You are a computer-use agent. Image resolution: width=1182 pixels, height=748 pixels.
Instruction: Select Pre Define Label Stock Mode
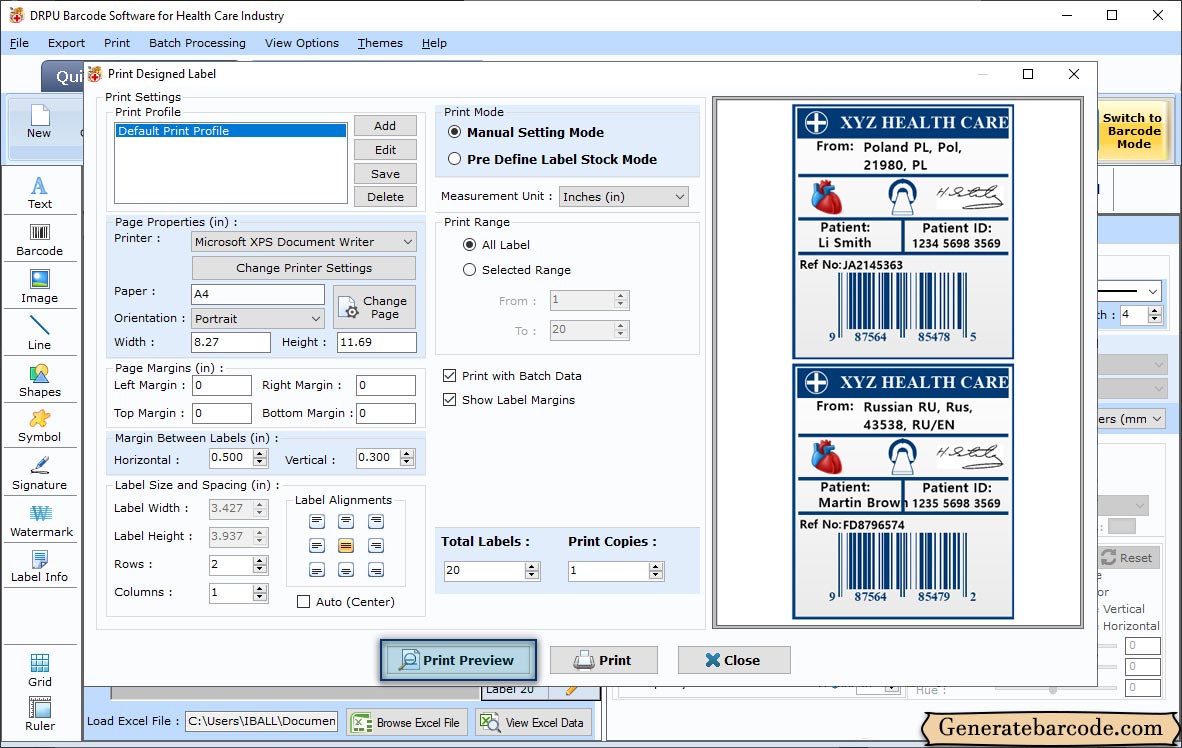455,159
